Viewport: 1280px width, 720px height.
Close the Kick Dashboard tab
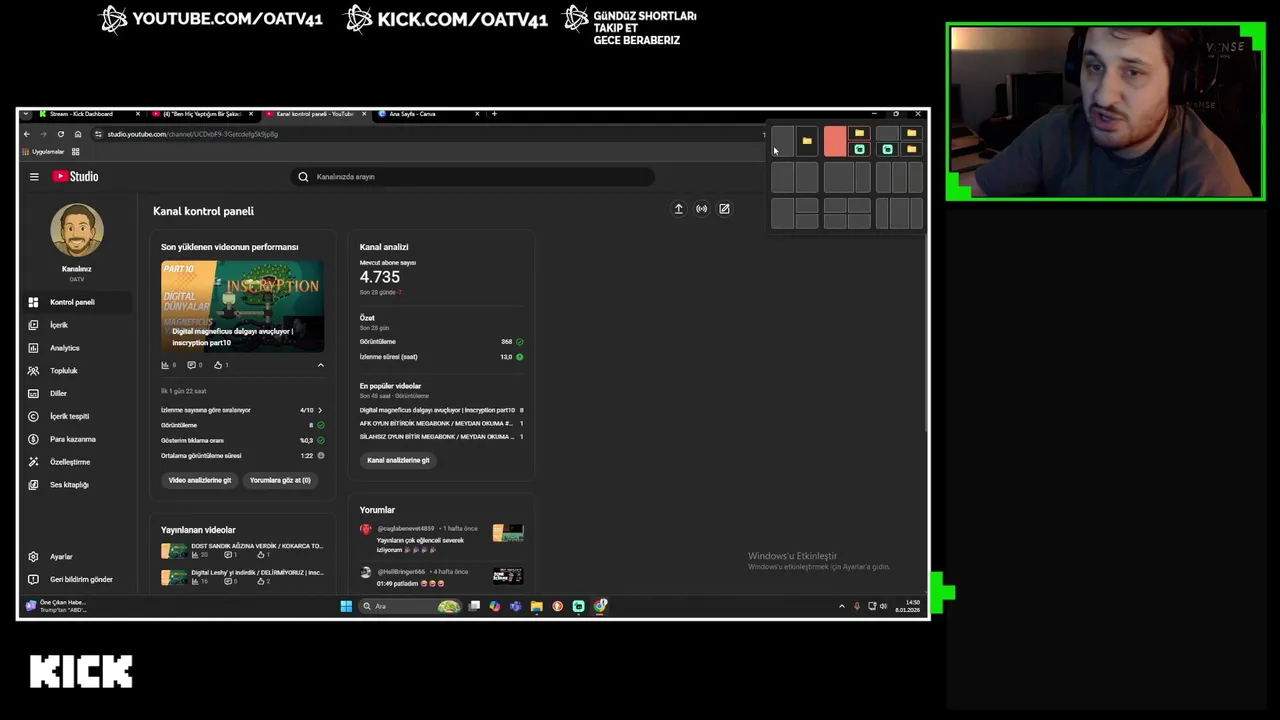click(x=138, y=114)
